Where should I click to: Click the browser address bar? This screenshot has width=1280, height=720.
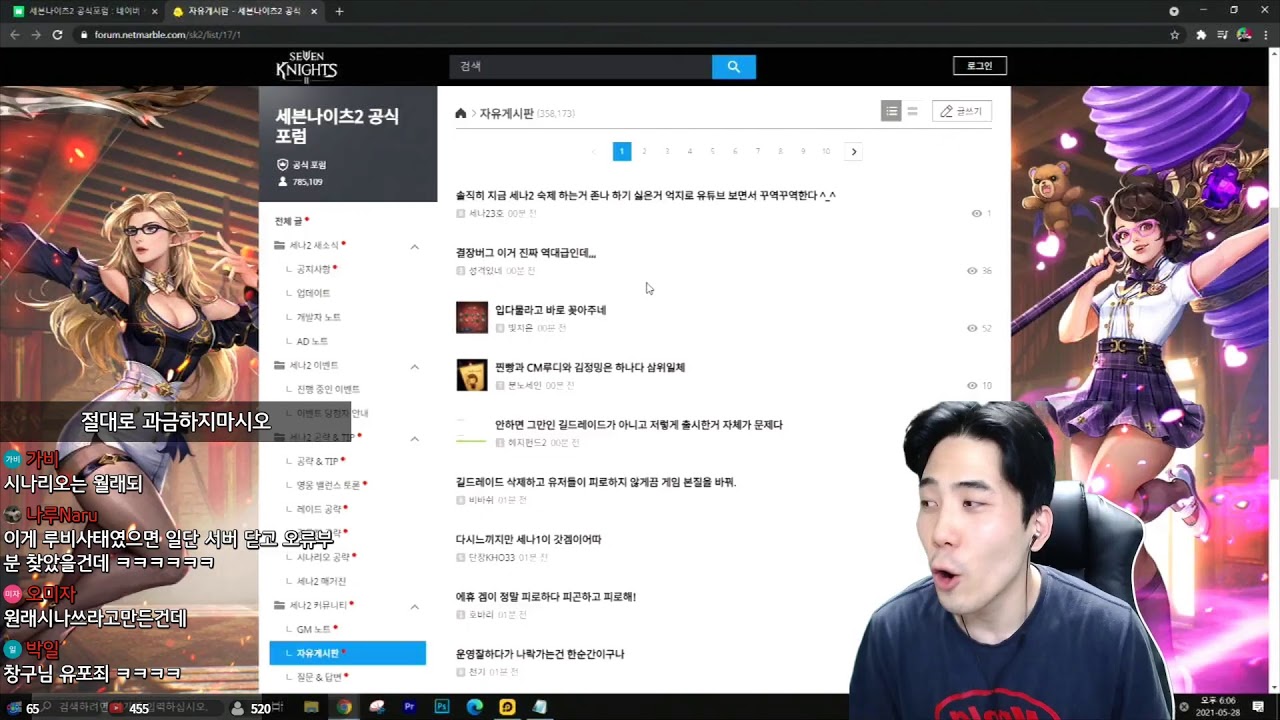(x=620, y=34)
